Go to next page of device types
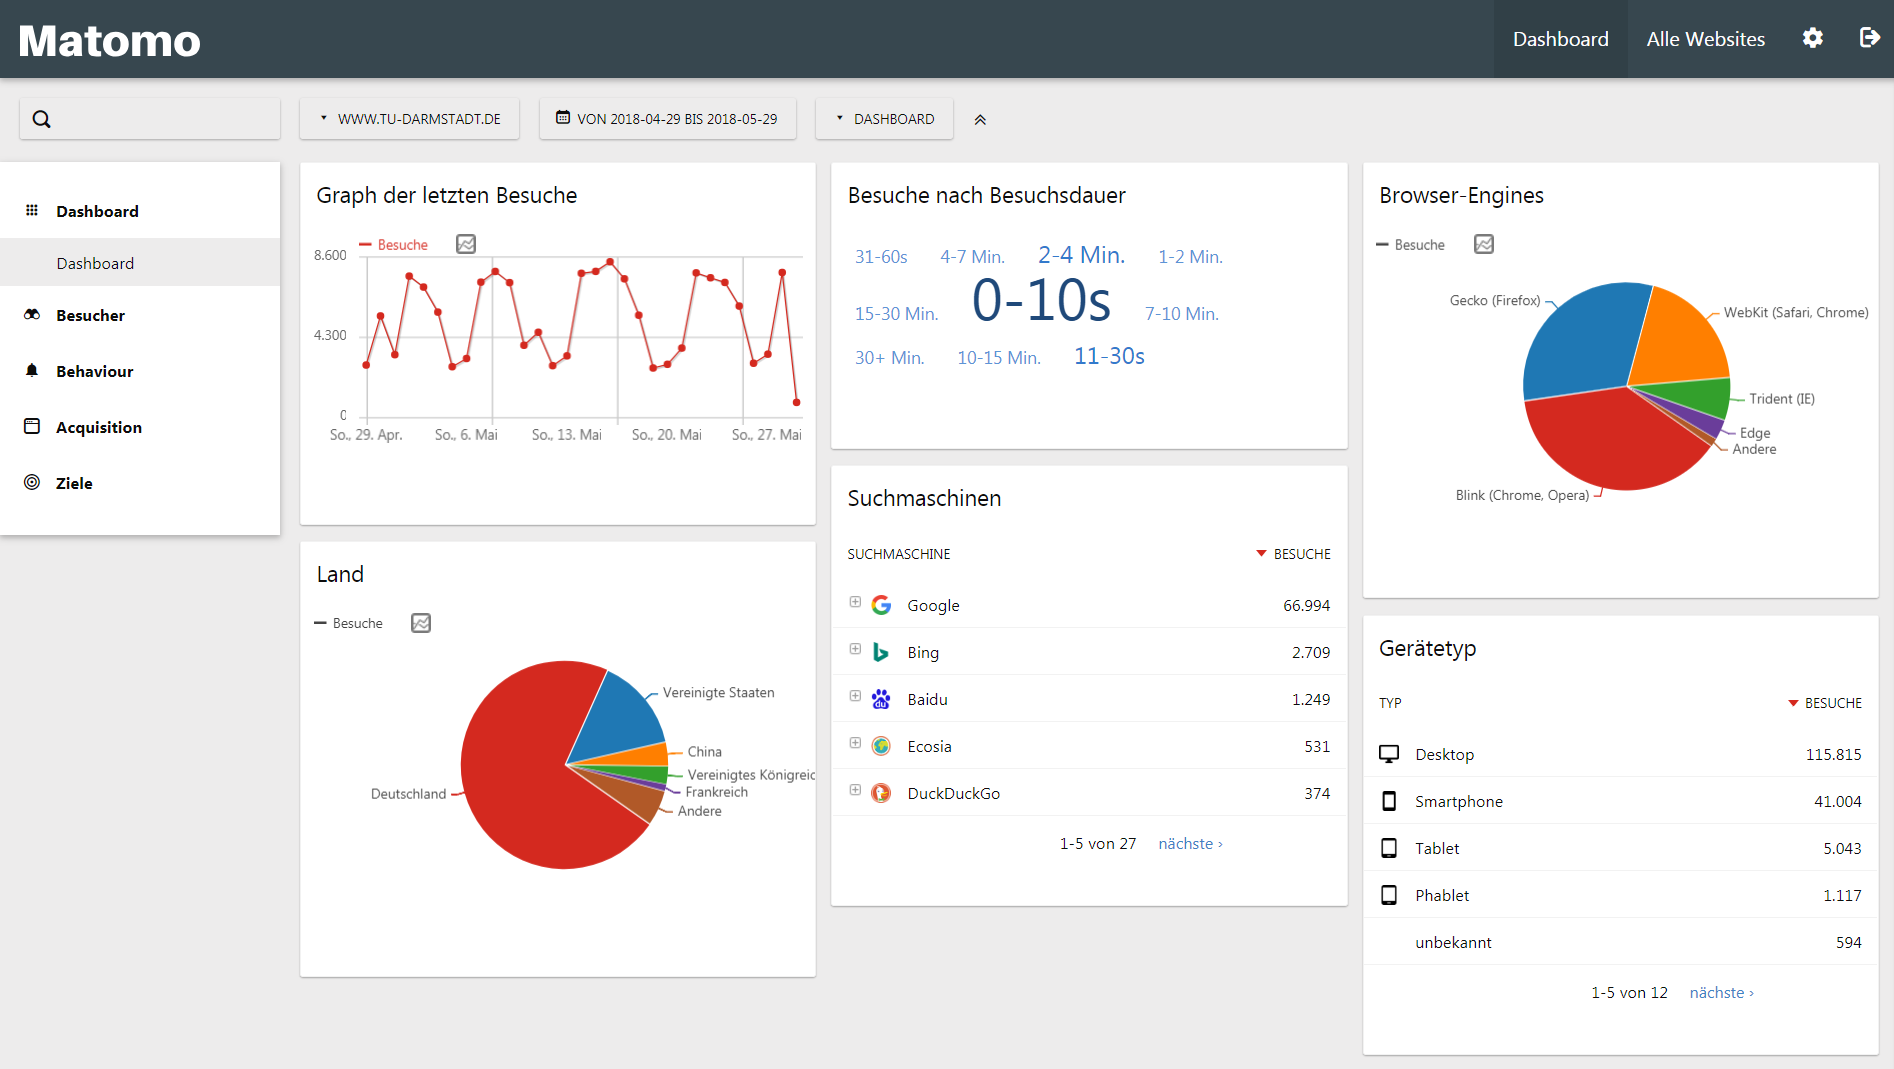Viewport: 1894px width, 1069px height. [1721, 993]
